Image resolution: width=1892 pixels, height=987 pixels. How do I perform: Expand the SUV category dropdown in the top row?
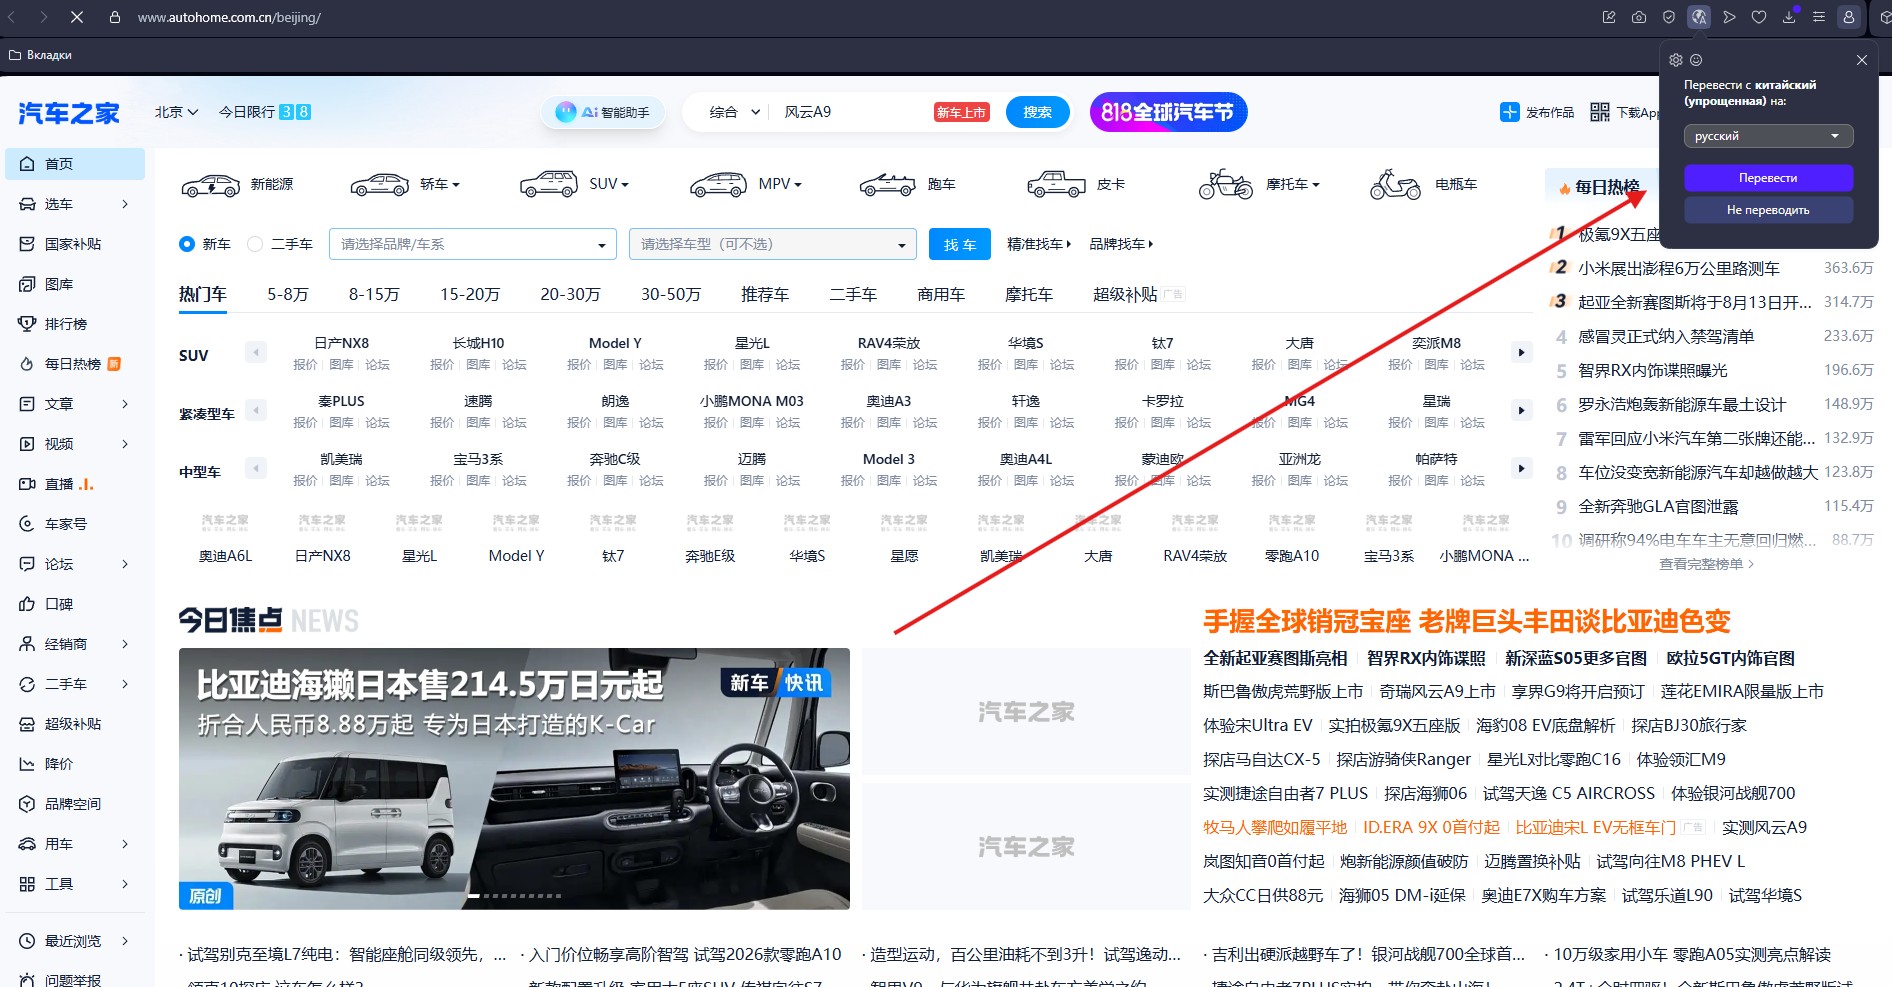coord(609,184)
